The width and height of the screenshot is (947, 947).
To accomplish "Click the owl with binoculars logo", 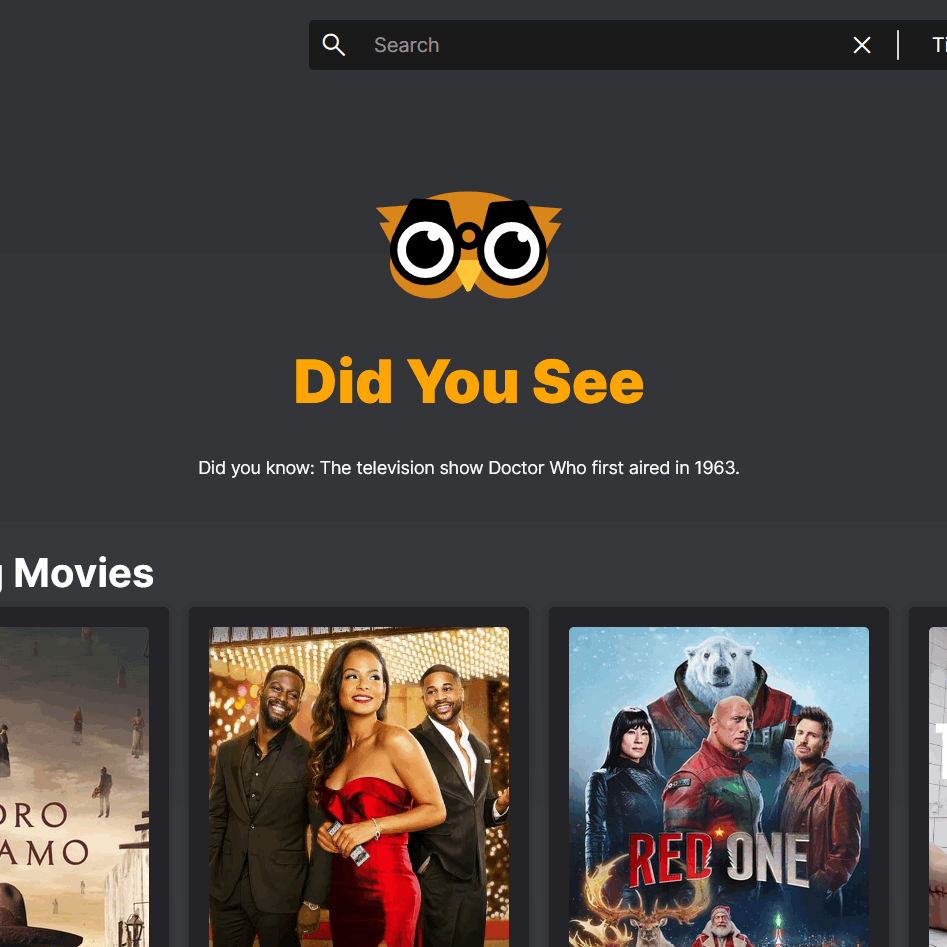I will (469, 245).
